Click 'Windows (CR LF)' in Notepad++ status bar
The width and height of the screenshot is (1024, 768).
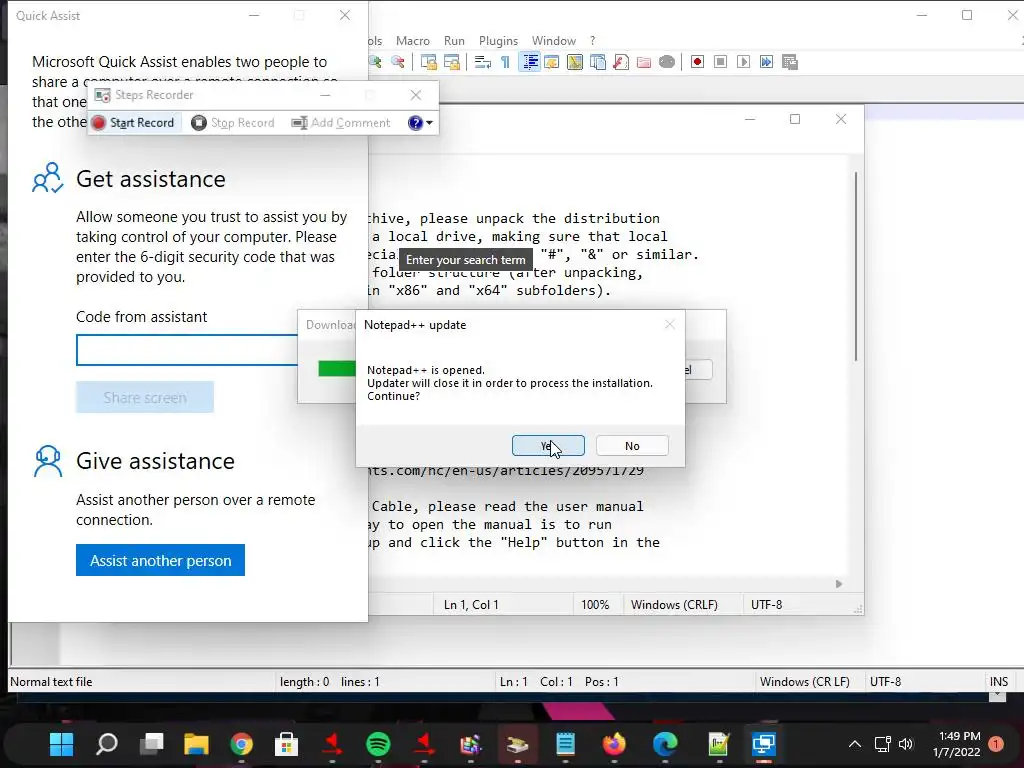(x=805, y=682)
